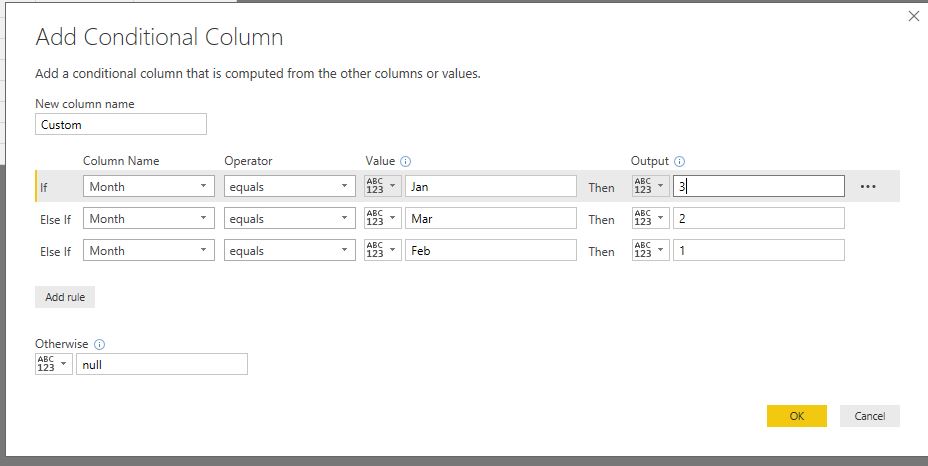Click the first Then label
Image resolution: width=928 pixels, height=466 pixels.
point(601,187)
